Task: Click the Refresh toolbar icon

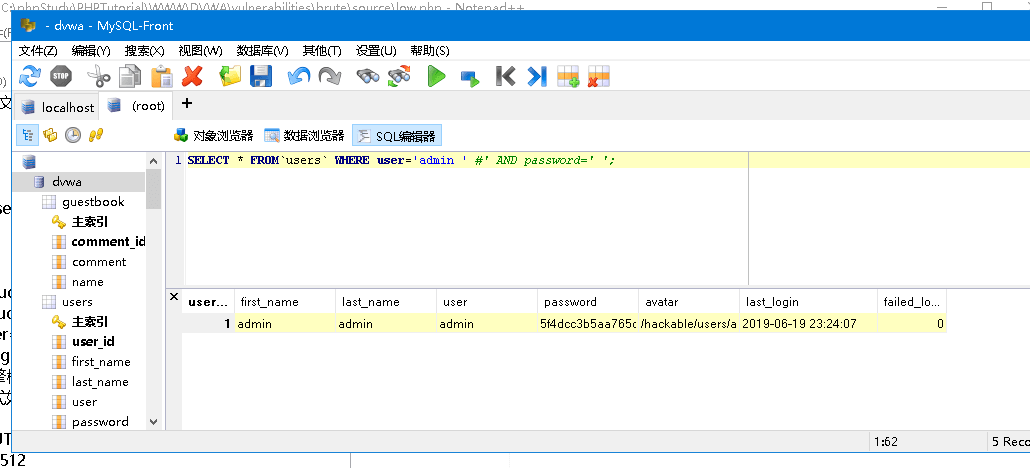Action: click(30, 76)
